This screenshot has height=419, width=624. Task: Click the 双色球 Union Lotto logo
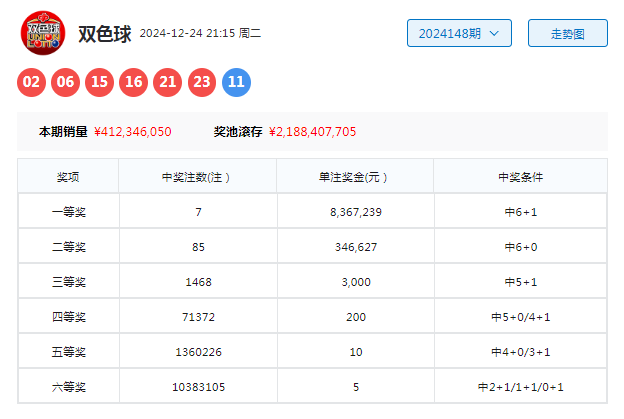pyautogui.click(x=43, y=33)
